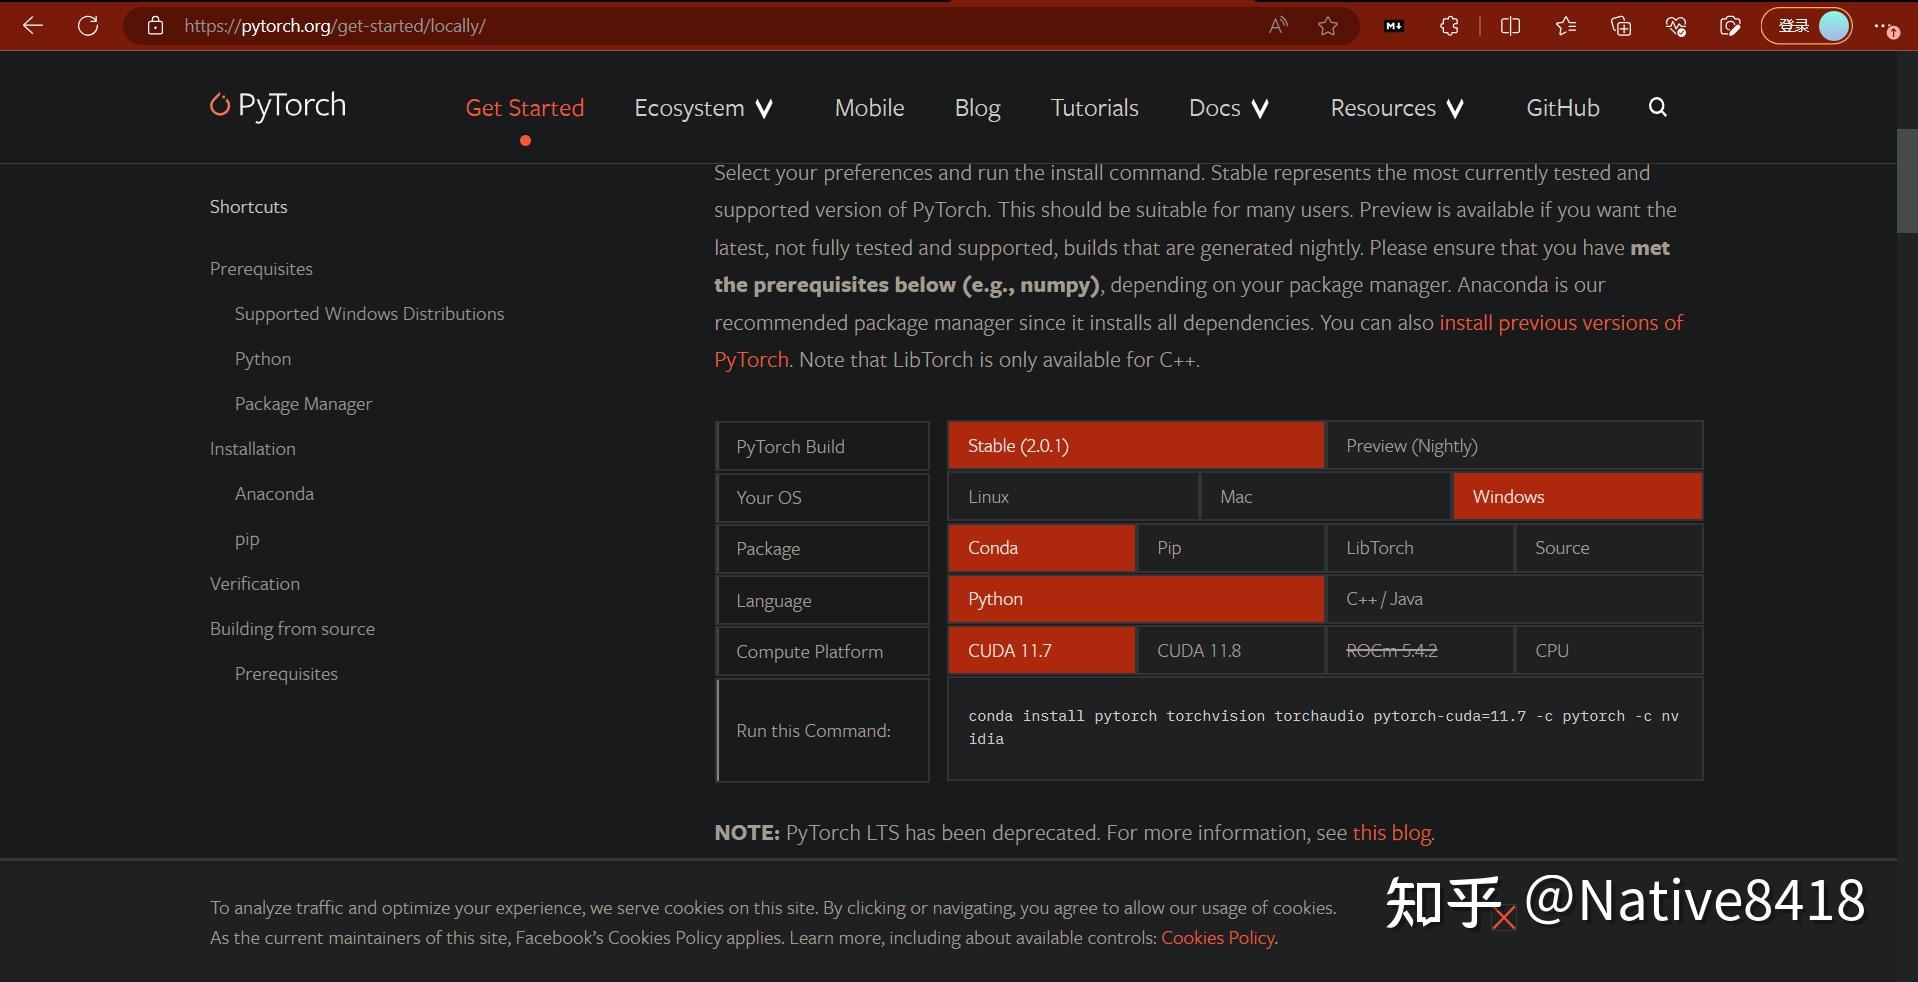Image resolution: width=1918 pixels, height=982 pixels.
Task: Select Pip as the package option
Action: (x=1231, y=548)
